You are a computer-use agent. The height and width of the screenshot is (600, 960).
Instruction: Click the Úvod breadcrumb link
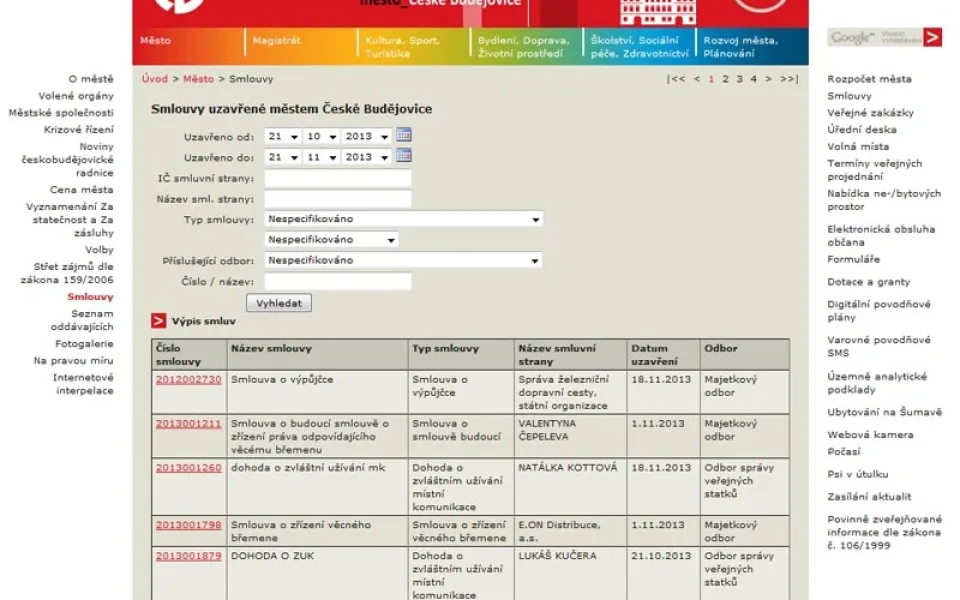(154, 79)
